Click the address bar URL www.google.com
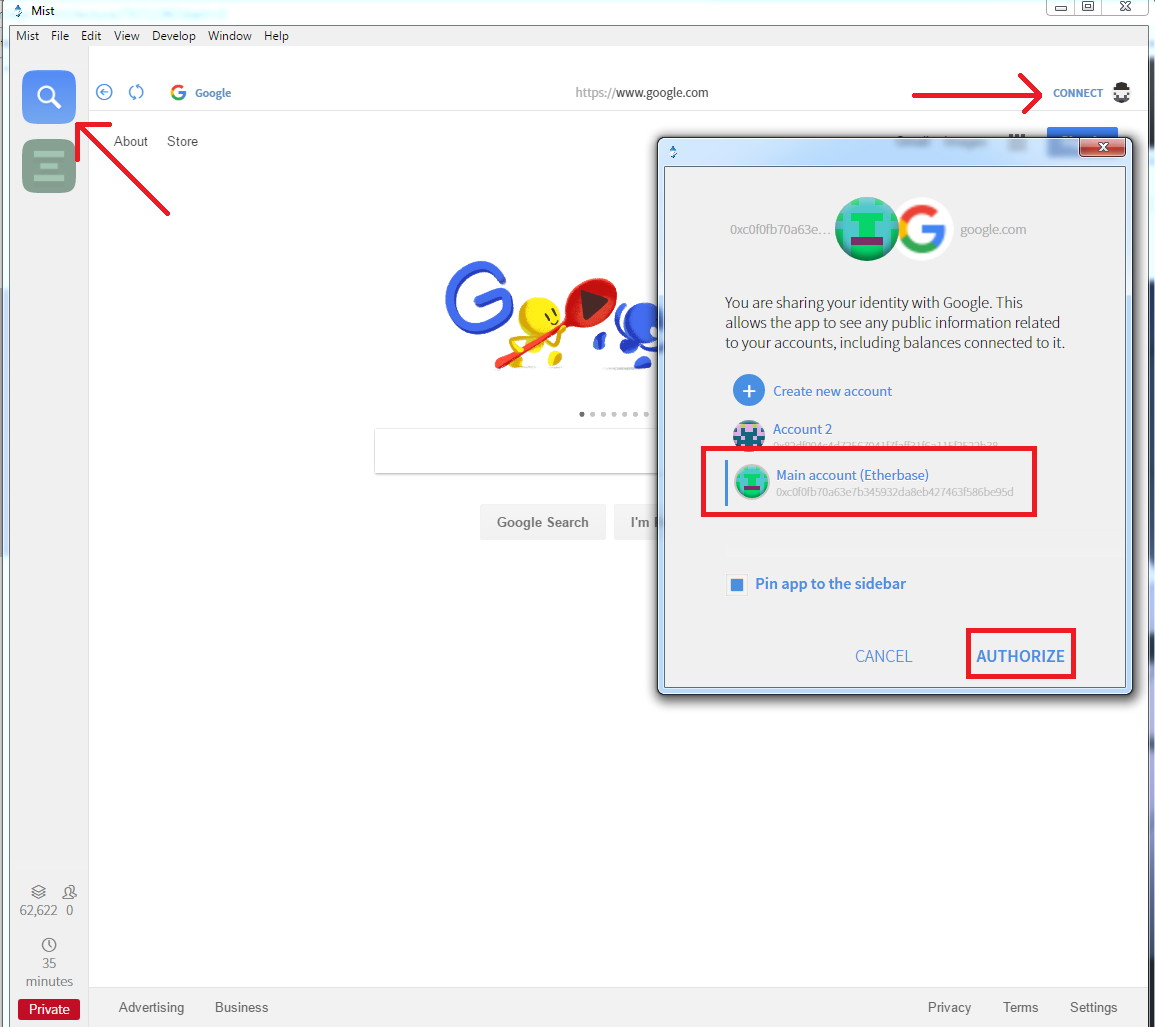 tap(642, 92)
